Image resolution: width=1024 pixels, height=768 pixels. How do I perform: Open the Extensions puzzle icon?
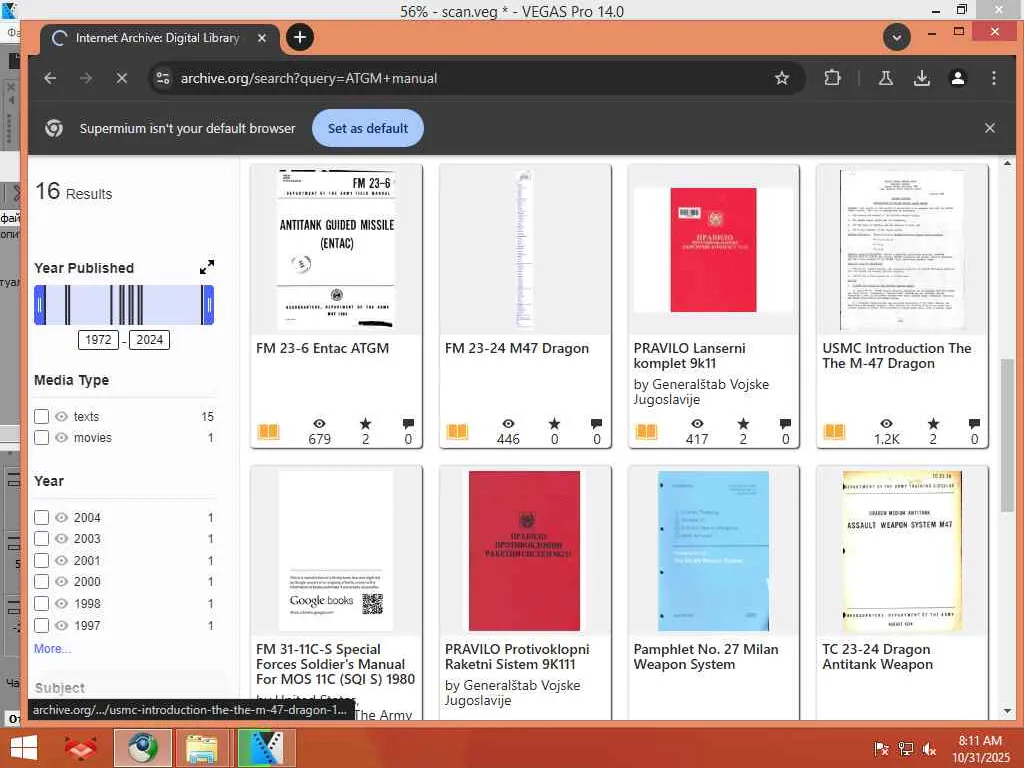click(x=832, y=78)
